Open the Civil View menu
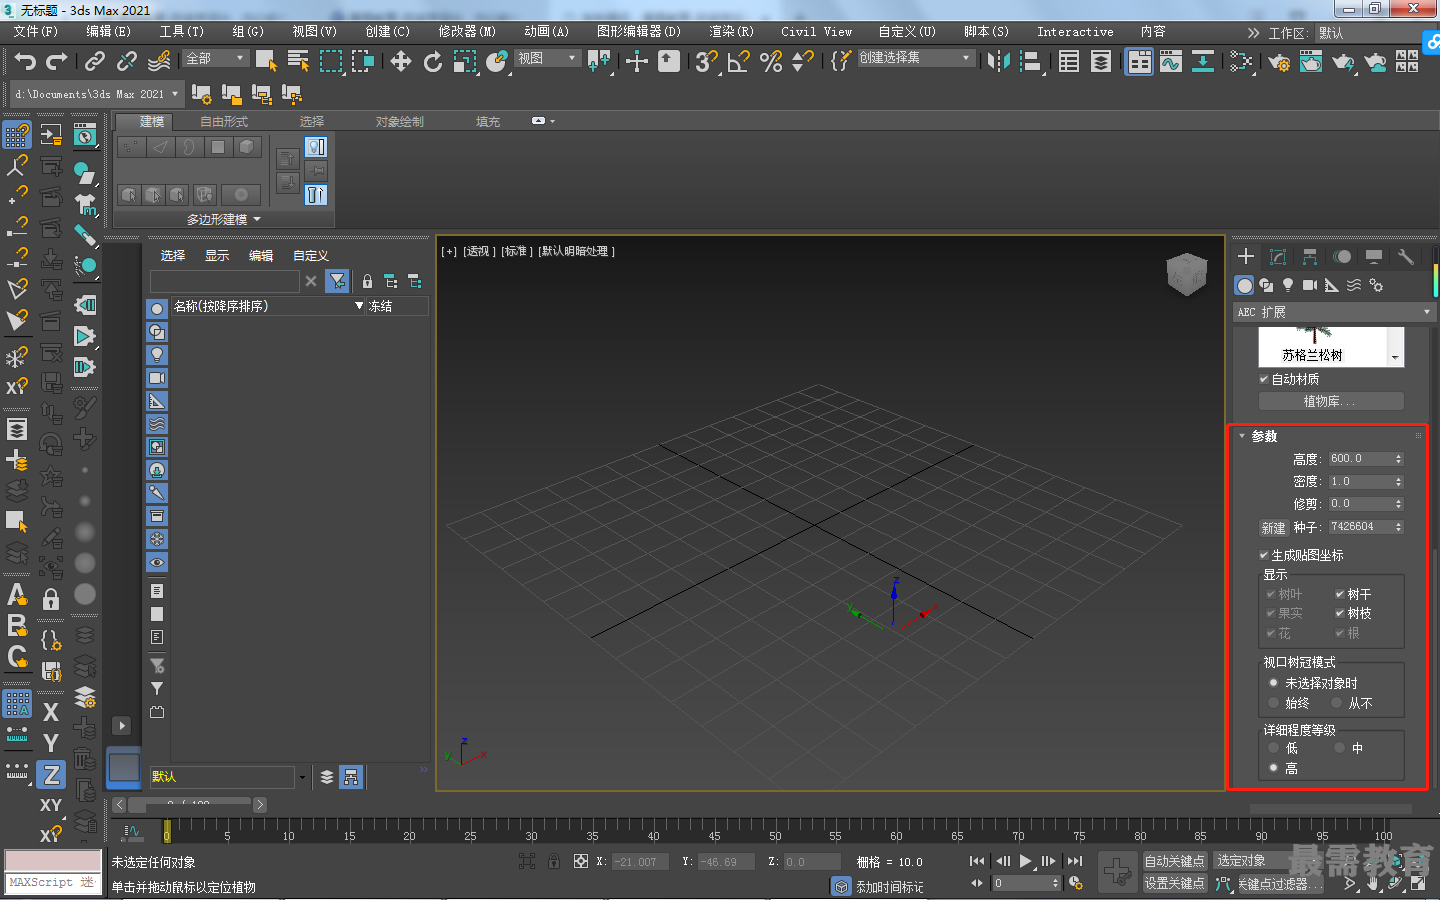 point(817,32)
